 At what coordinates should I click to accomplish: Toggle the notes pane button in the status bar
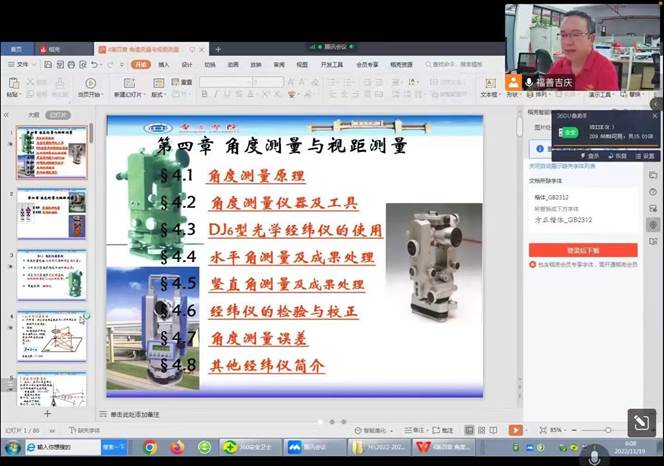[416, 431]
